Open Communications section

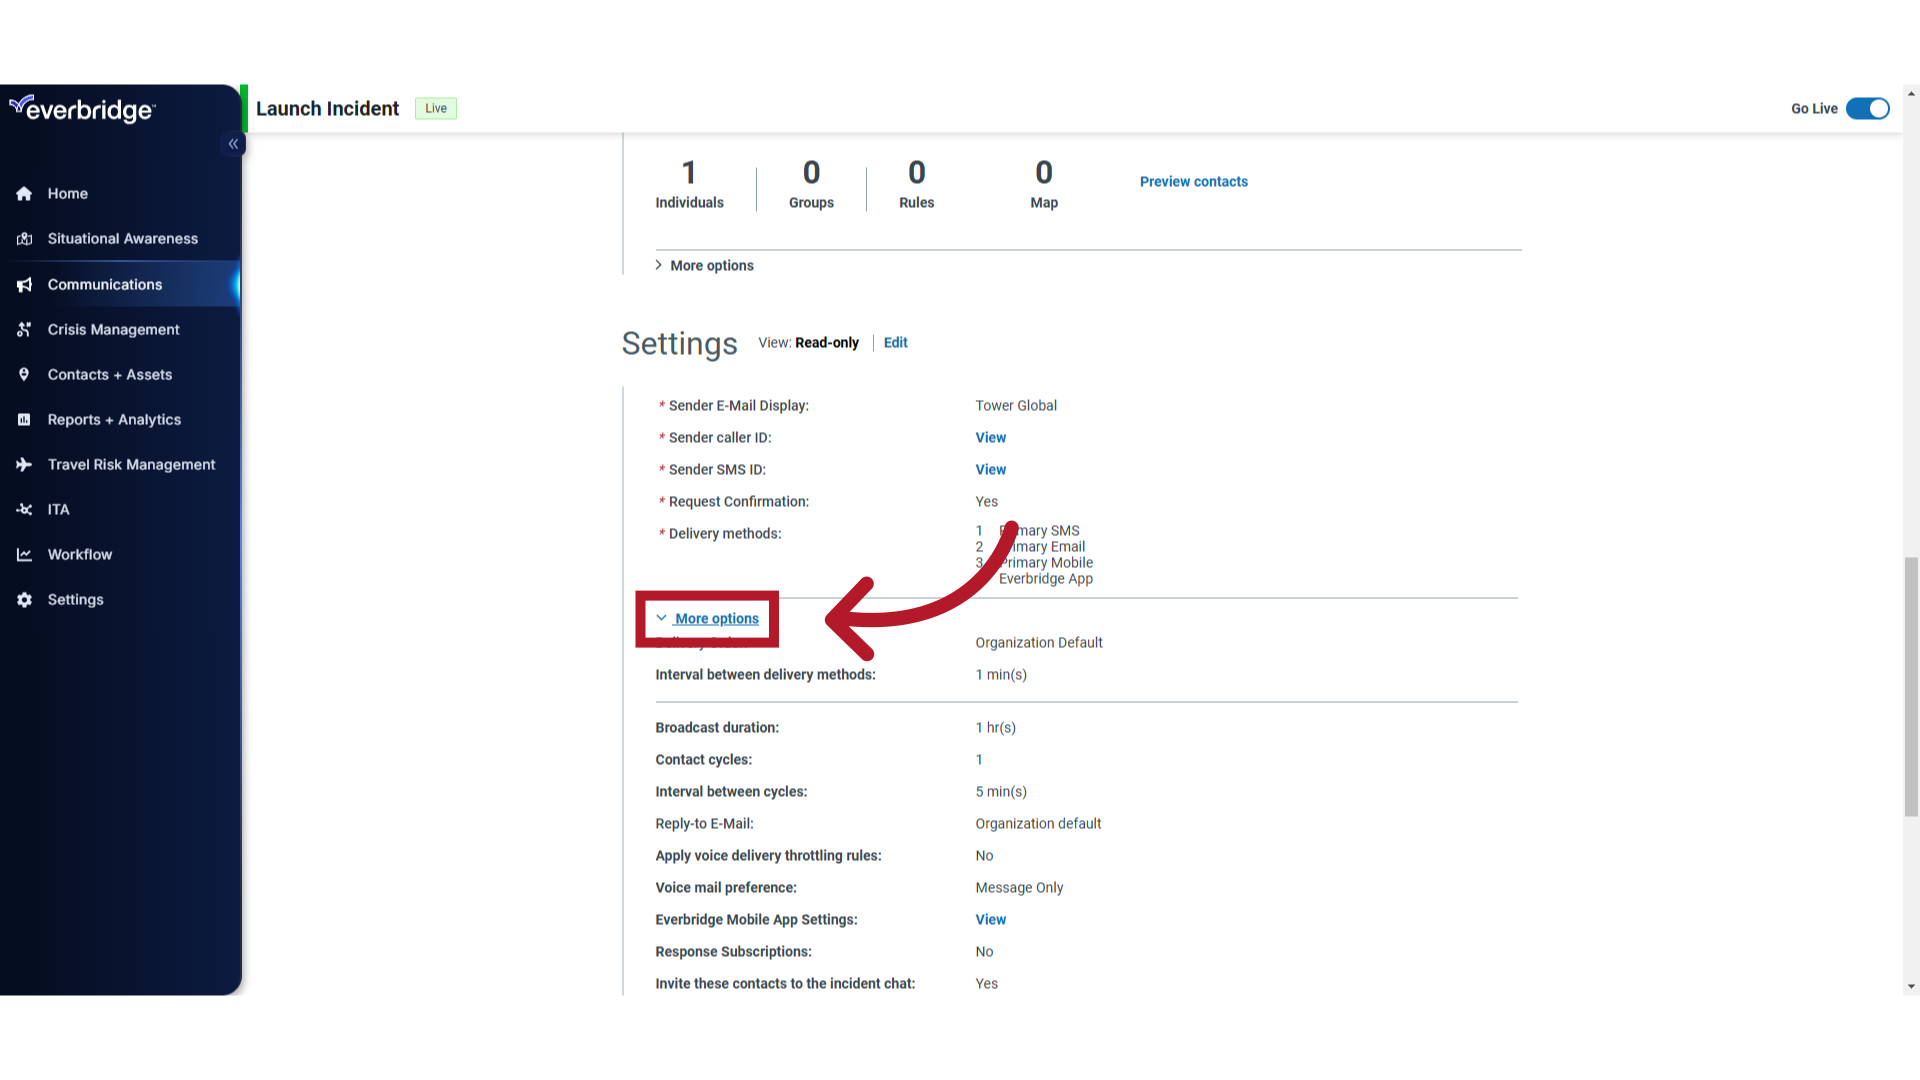(x=104, y=285)
